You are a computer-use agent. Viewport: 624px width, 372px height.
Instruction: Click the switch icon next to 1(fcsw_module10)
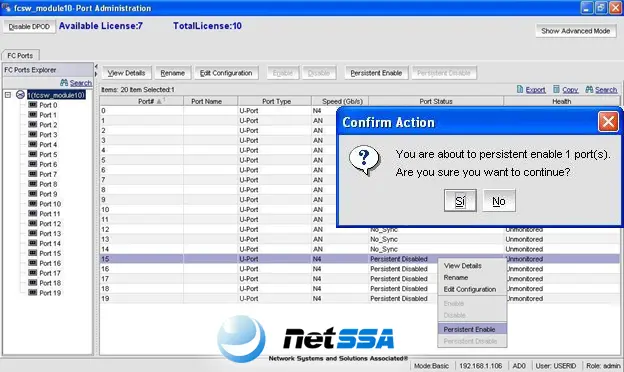click(x=20, y=95)
